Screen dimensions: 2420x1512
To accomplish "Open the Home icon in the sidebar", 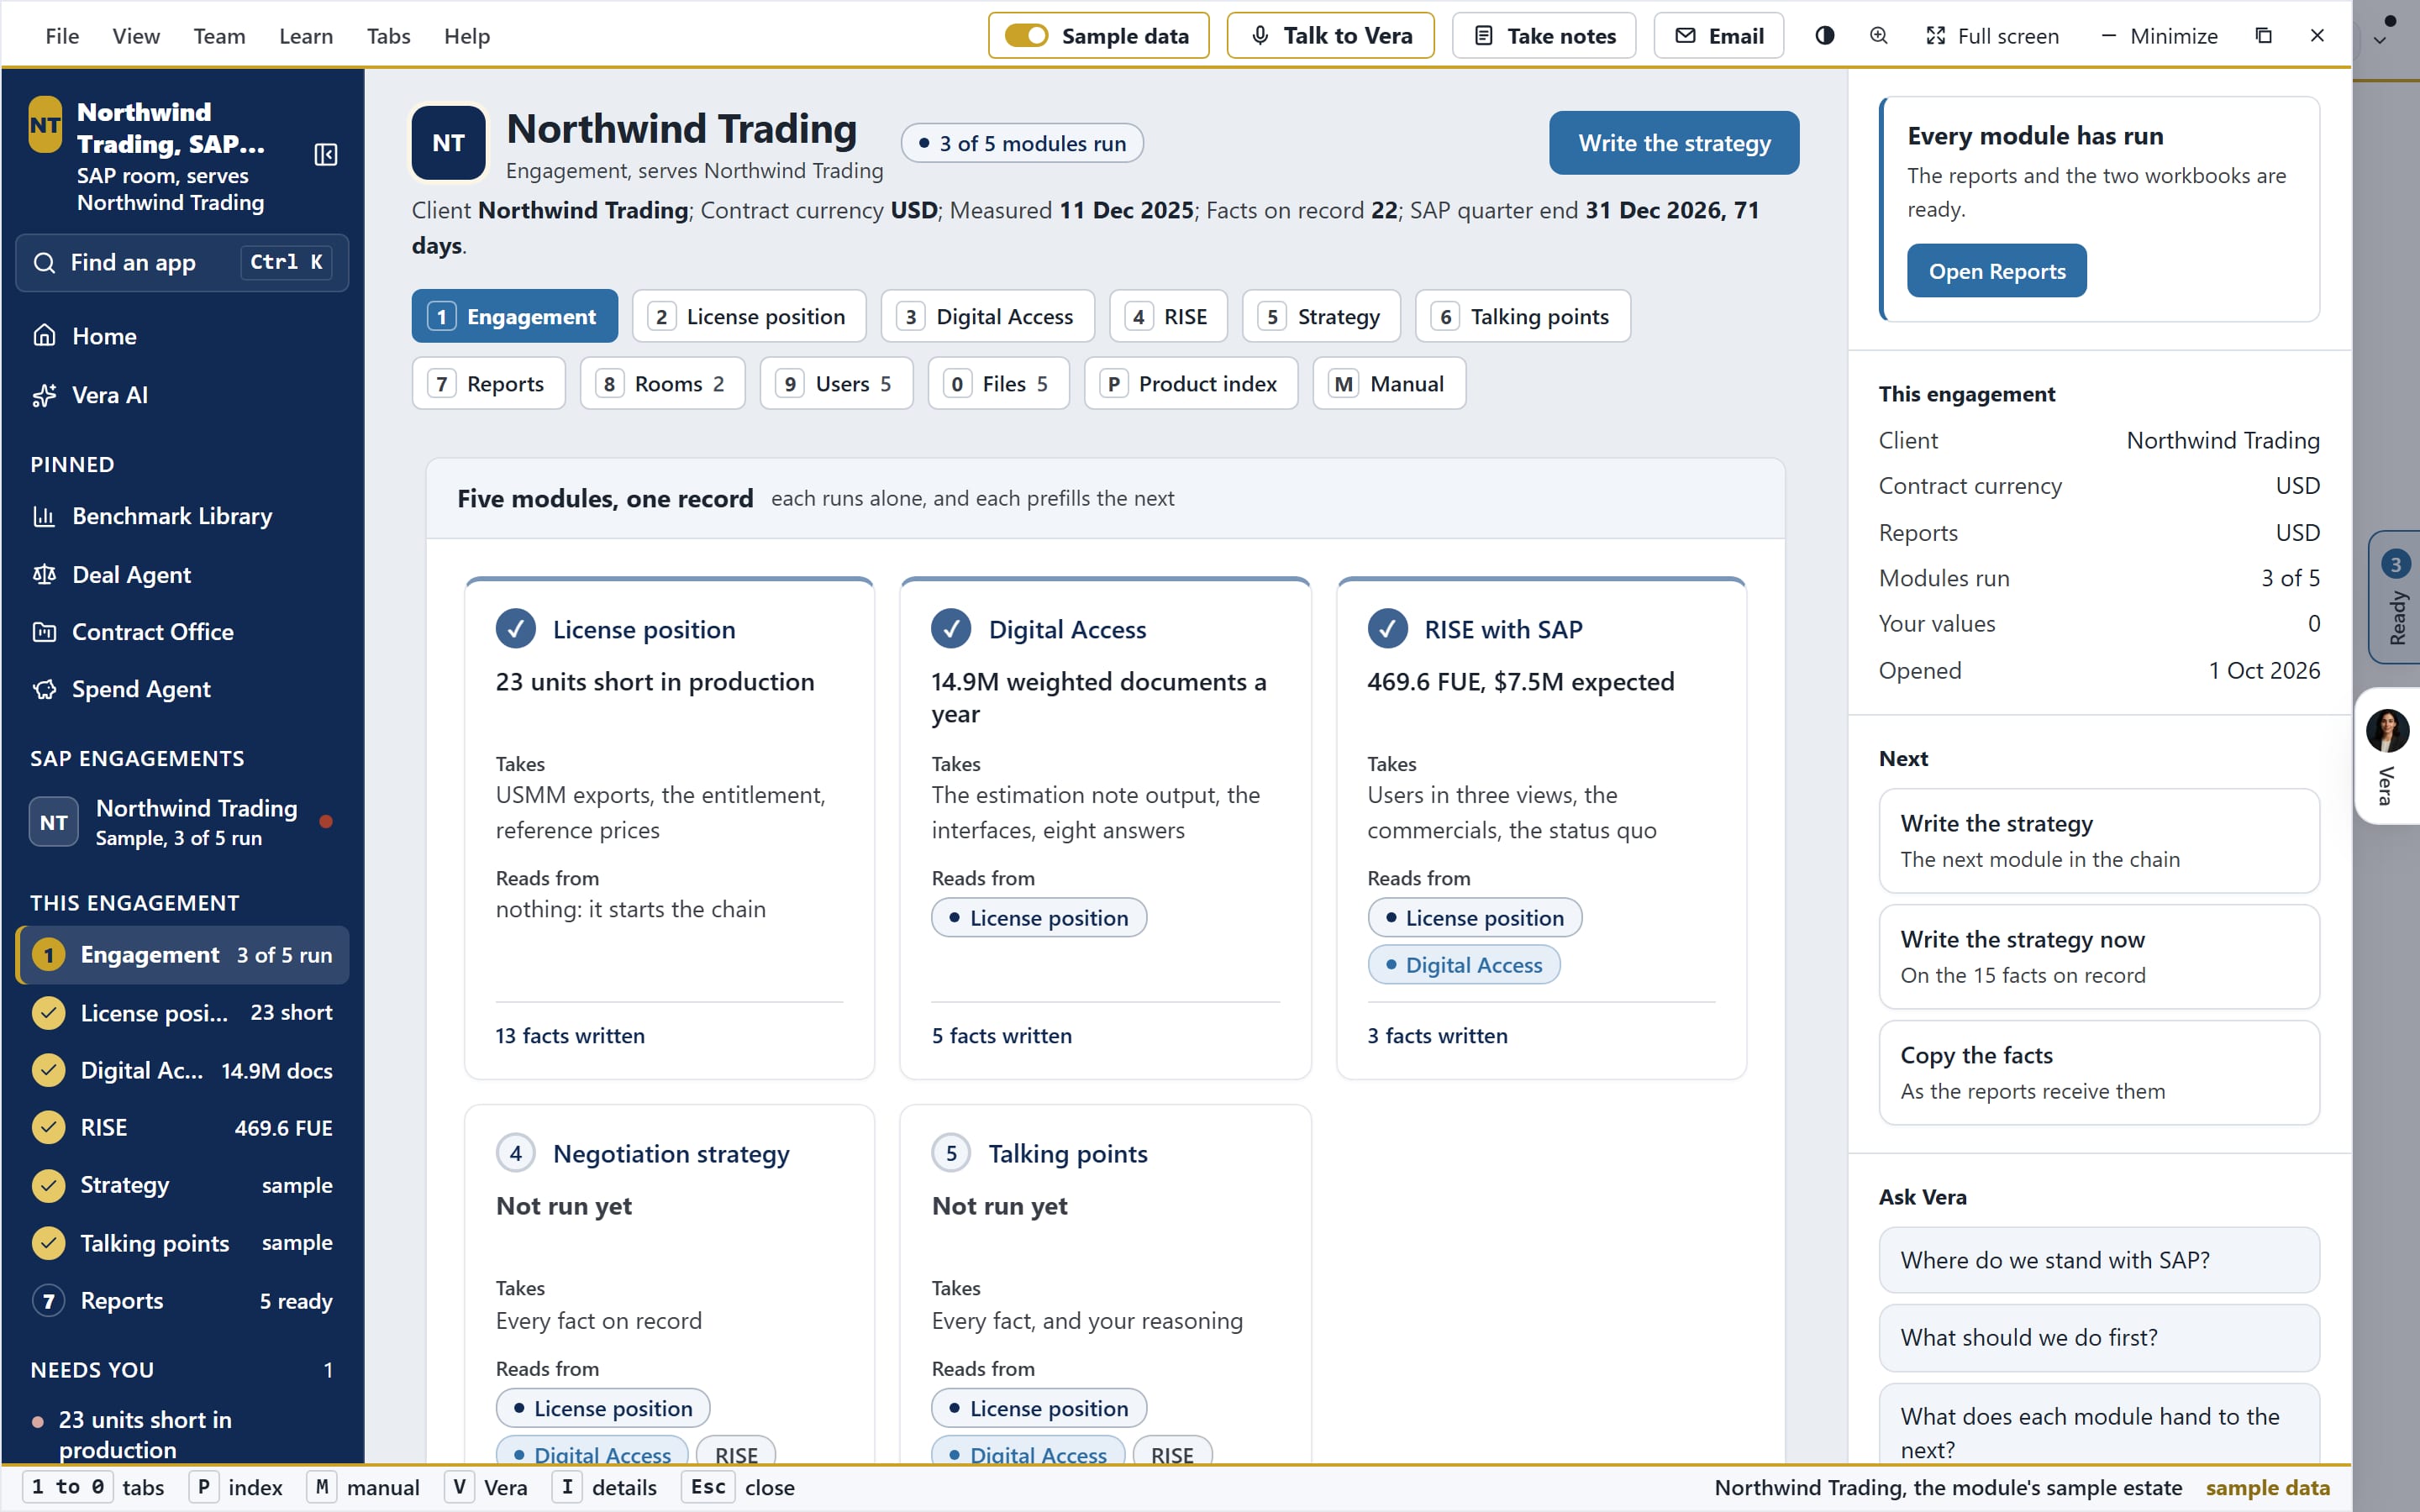I will (x=44, y=335).
